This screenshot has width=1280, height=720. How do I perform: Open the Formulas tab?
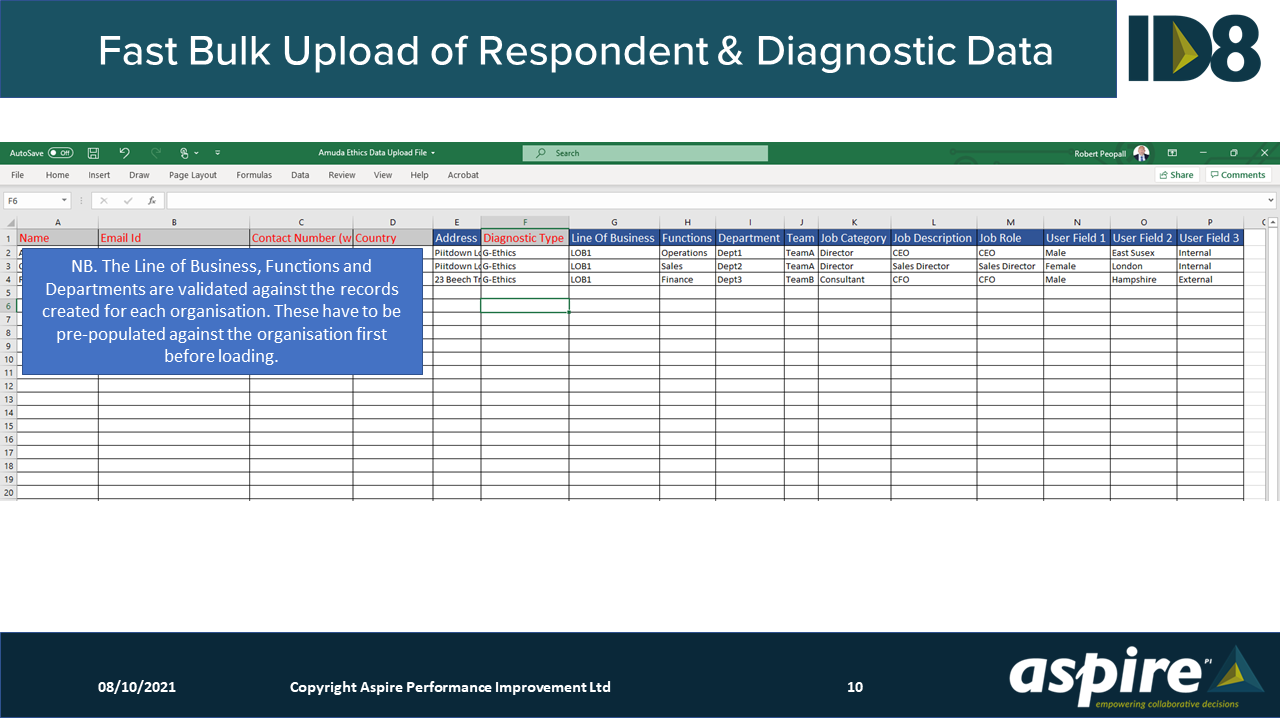tap(254, 175)
